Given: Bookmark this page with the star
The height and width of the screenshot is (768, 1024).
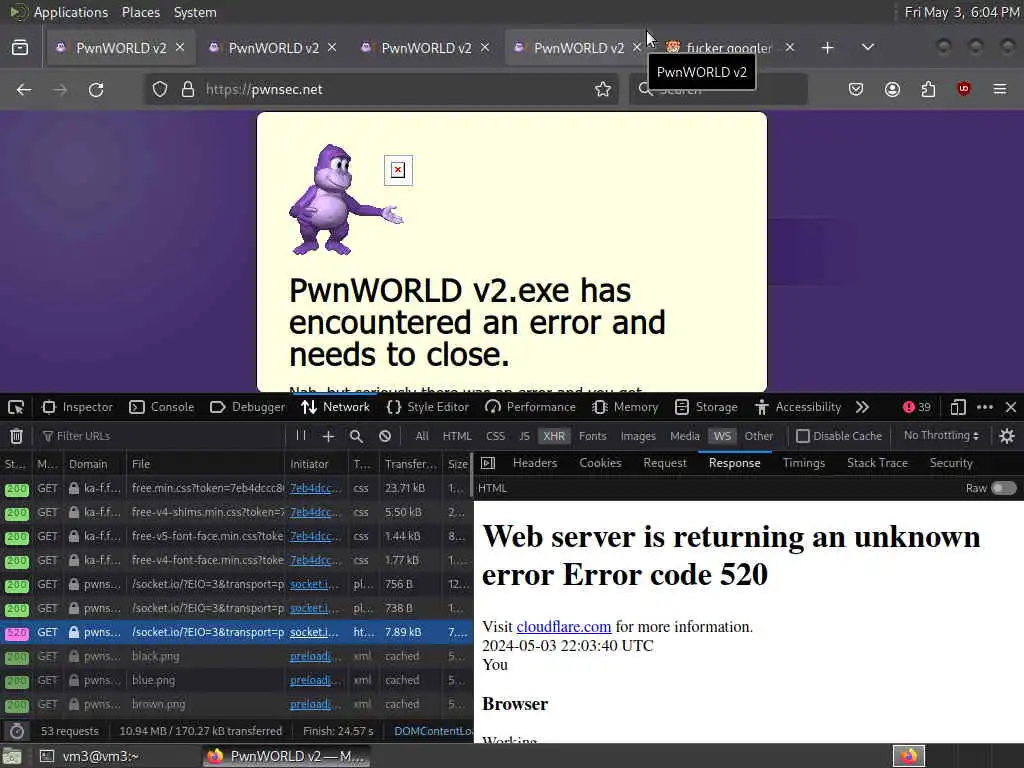Looking at the screenshot, I should [603, 89].
